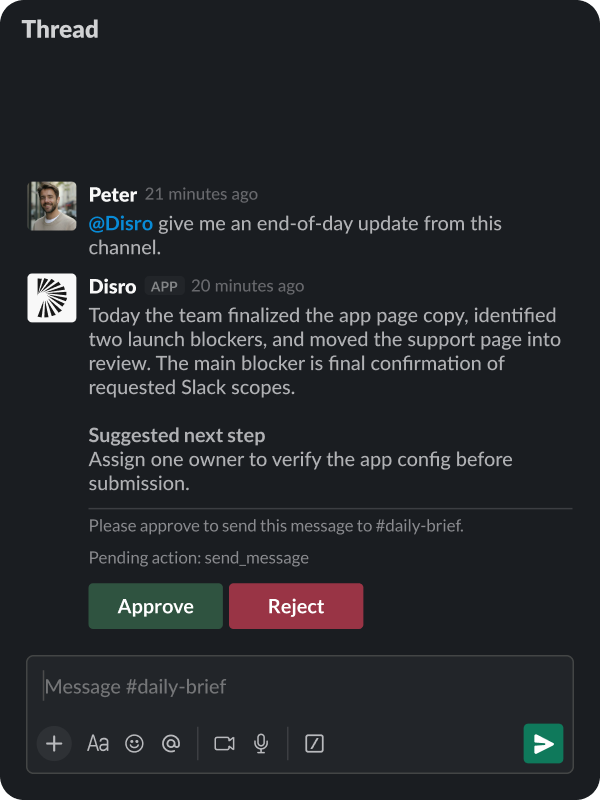The width and height of the screenshot is (600, 800).
Task: Click the 'Please approve to send this message' note
Action: point(276,526)
